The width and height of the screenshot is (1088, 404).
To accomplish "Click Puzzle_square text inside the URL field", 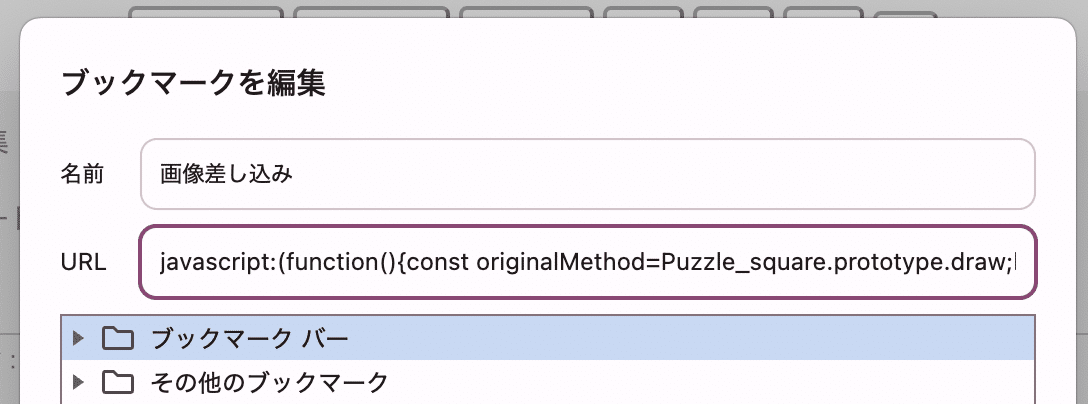I will pyautogui.click(x=715, y=263).
